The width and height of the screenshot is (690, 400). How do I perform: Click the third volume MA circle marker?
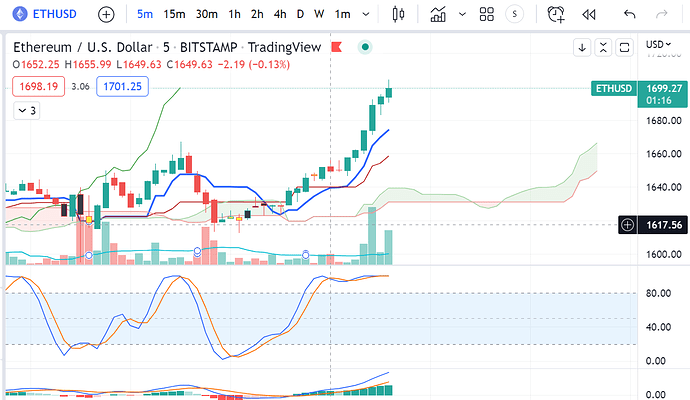305,255
